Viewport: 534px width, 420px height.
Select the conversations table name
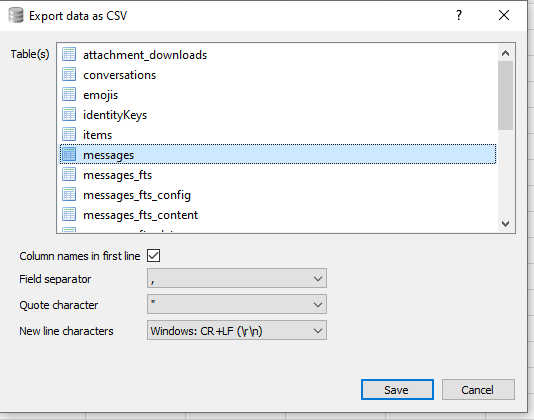pos(120,75)
